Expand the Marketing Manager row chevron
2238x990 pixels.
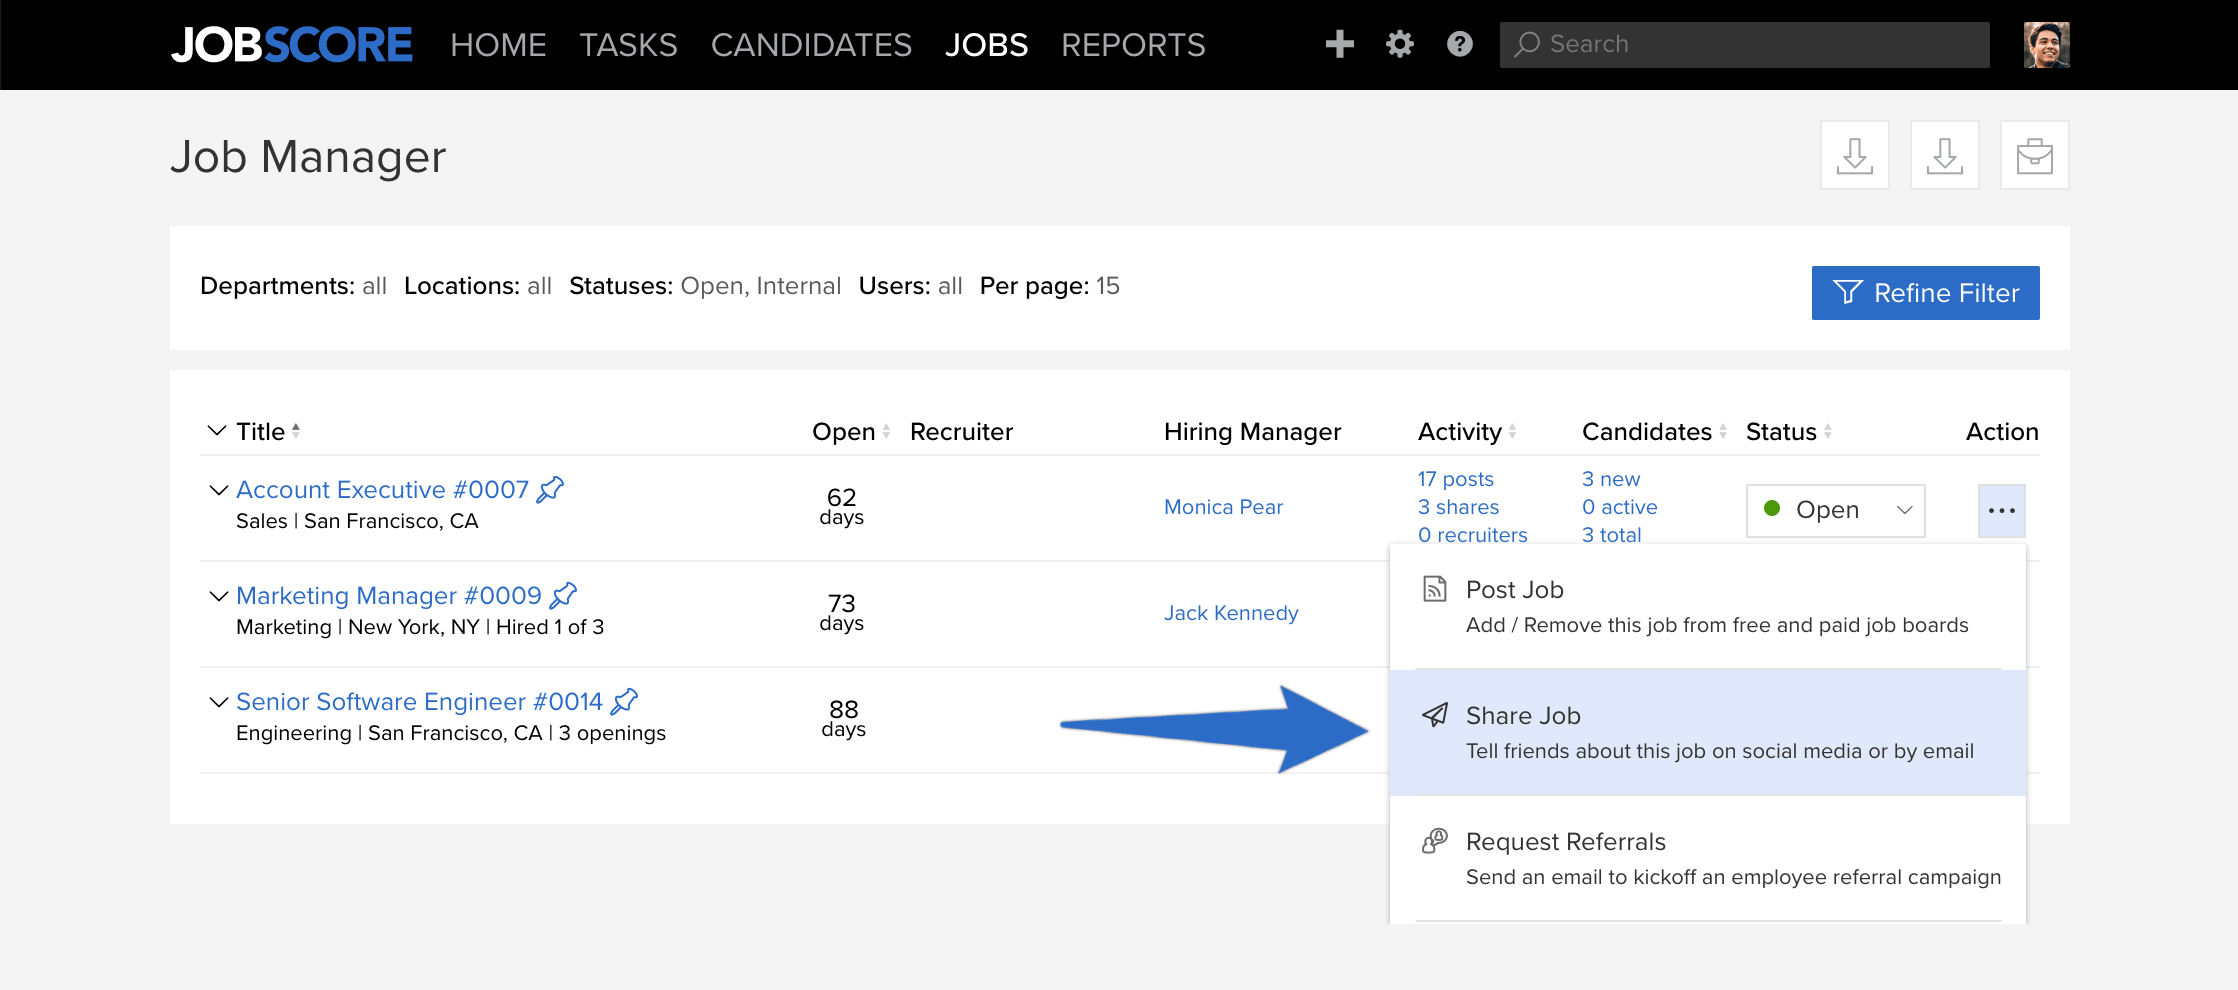pos(218,596)
